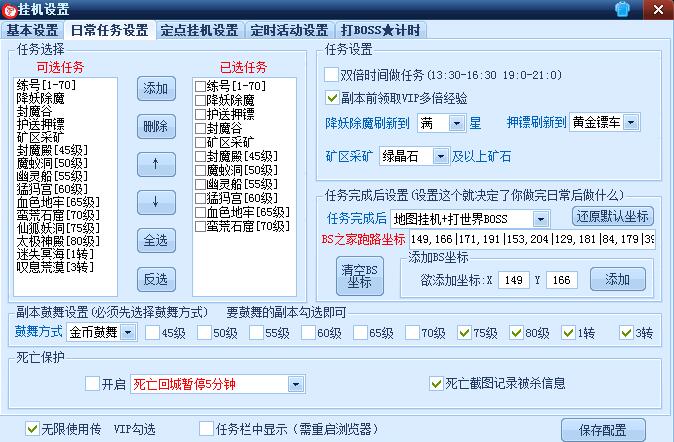Viewport: 674px width, 442px height.
Task: Check 猛犸宫[60级] in 已选任务 list
Action: (200, 198)
